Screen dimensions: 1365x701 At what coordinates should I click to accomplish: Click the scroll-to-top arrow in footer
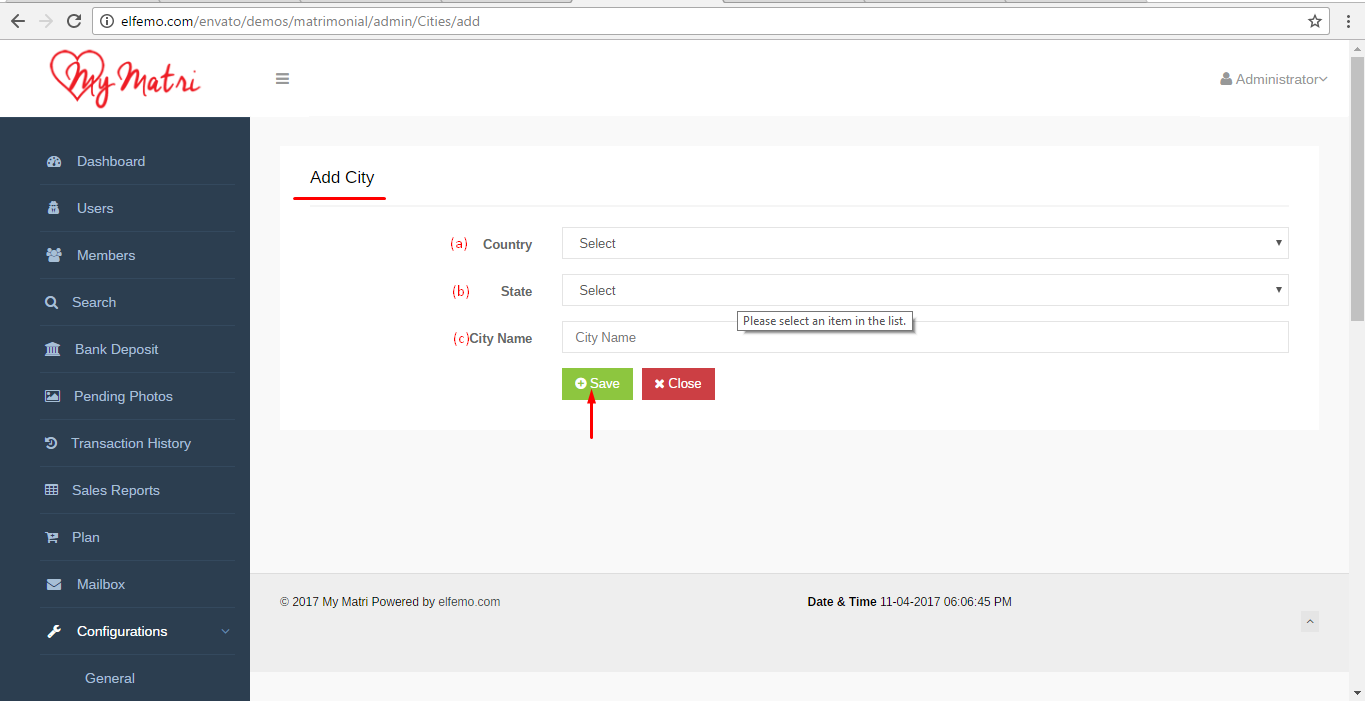(1310, 622)
